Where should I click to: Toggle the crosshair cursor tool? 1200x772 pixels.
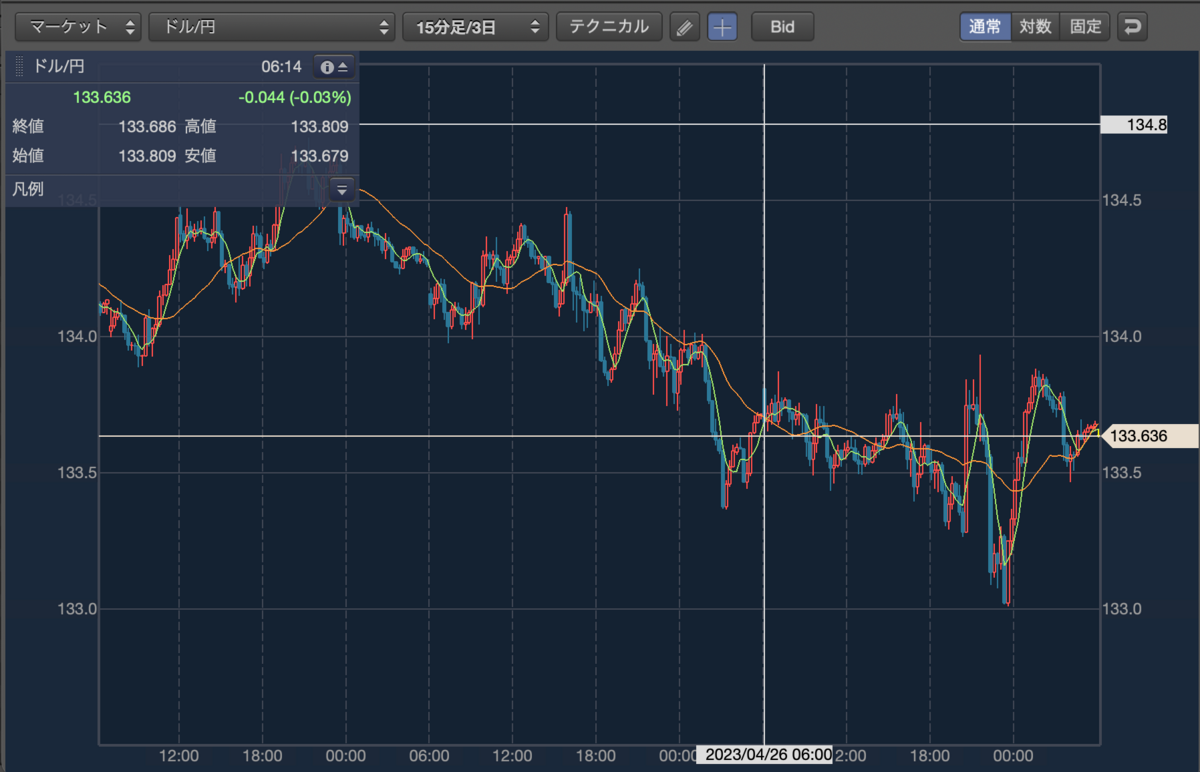point(722,27)
